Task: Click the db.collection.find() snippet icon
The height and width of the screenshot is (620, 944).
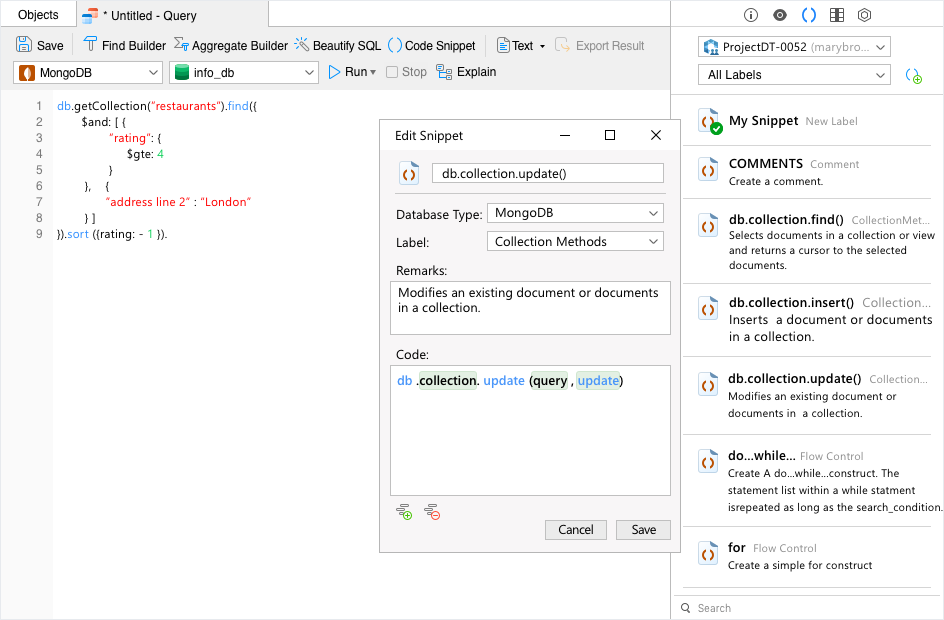Action: pos(708,226)
